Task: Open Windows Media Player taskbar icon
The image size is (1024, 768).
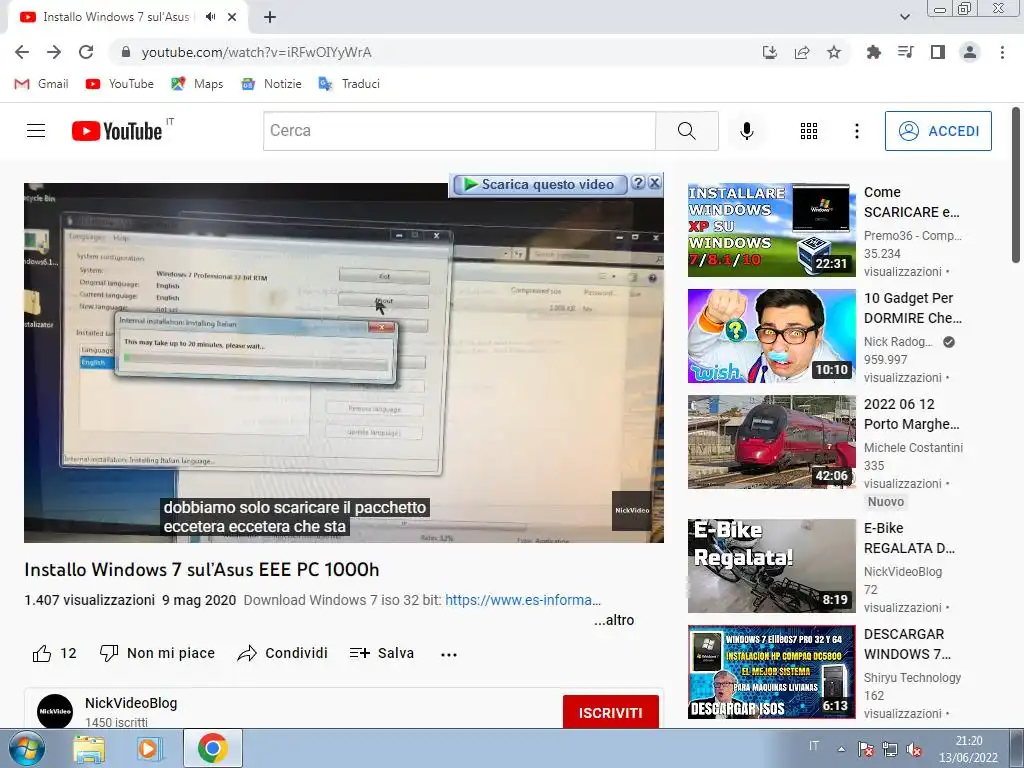Action: coord(149,748)
